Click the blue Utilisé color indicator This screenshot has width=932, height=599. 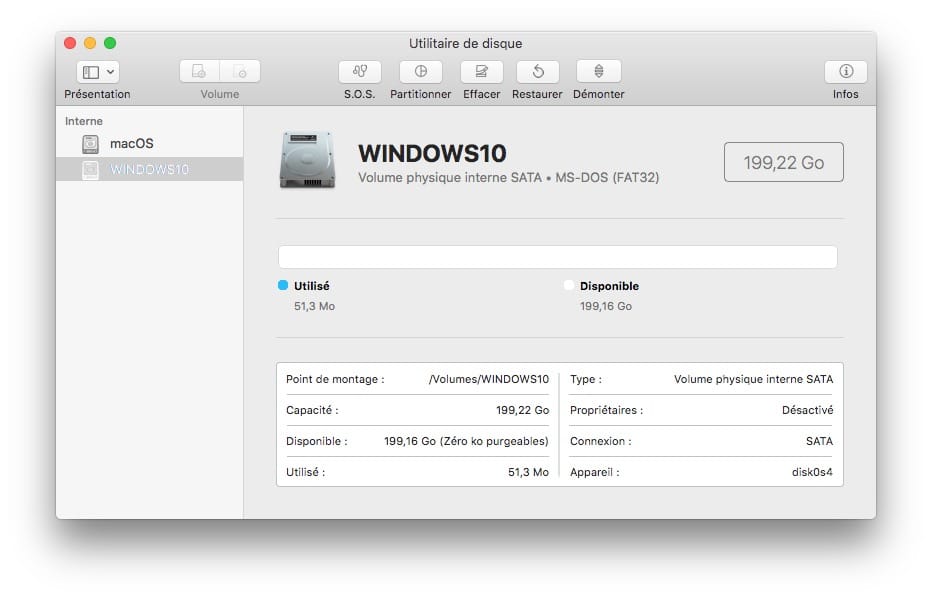coord(283,285)
